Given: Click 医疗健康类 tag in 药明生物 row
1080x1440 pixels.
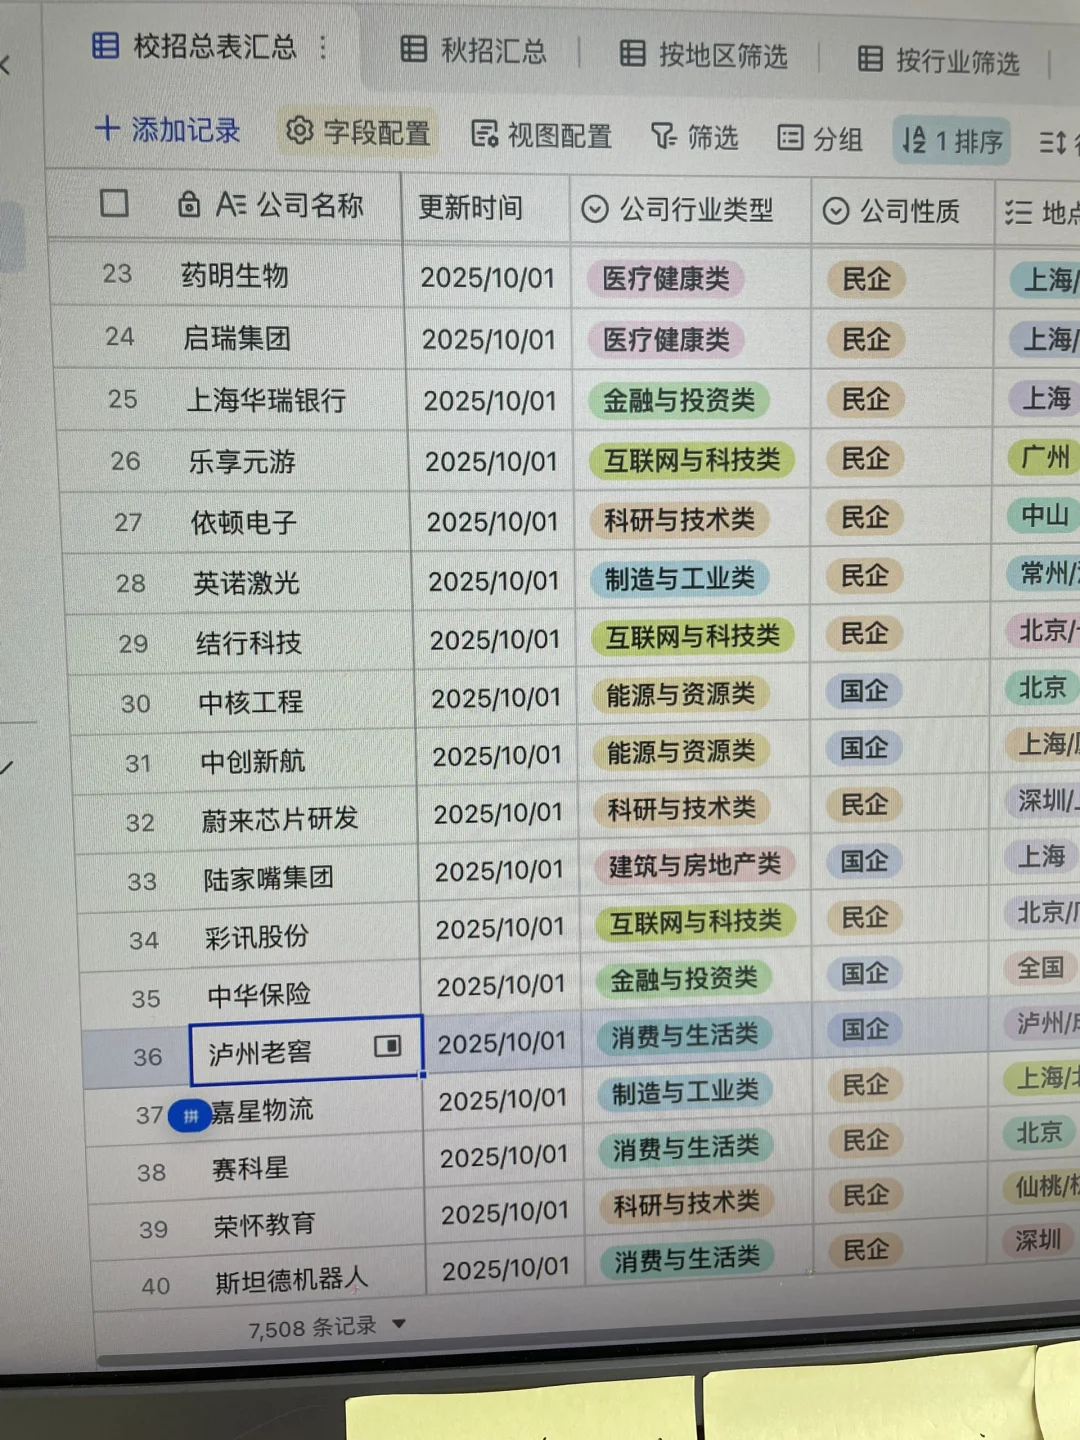Looking at the screenshot, I should pos(665,278).
